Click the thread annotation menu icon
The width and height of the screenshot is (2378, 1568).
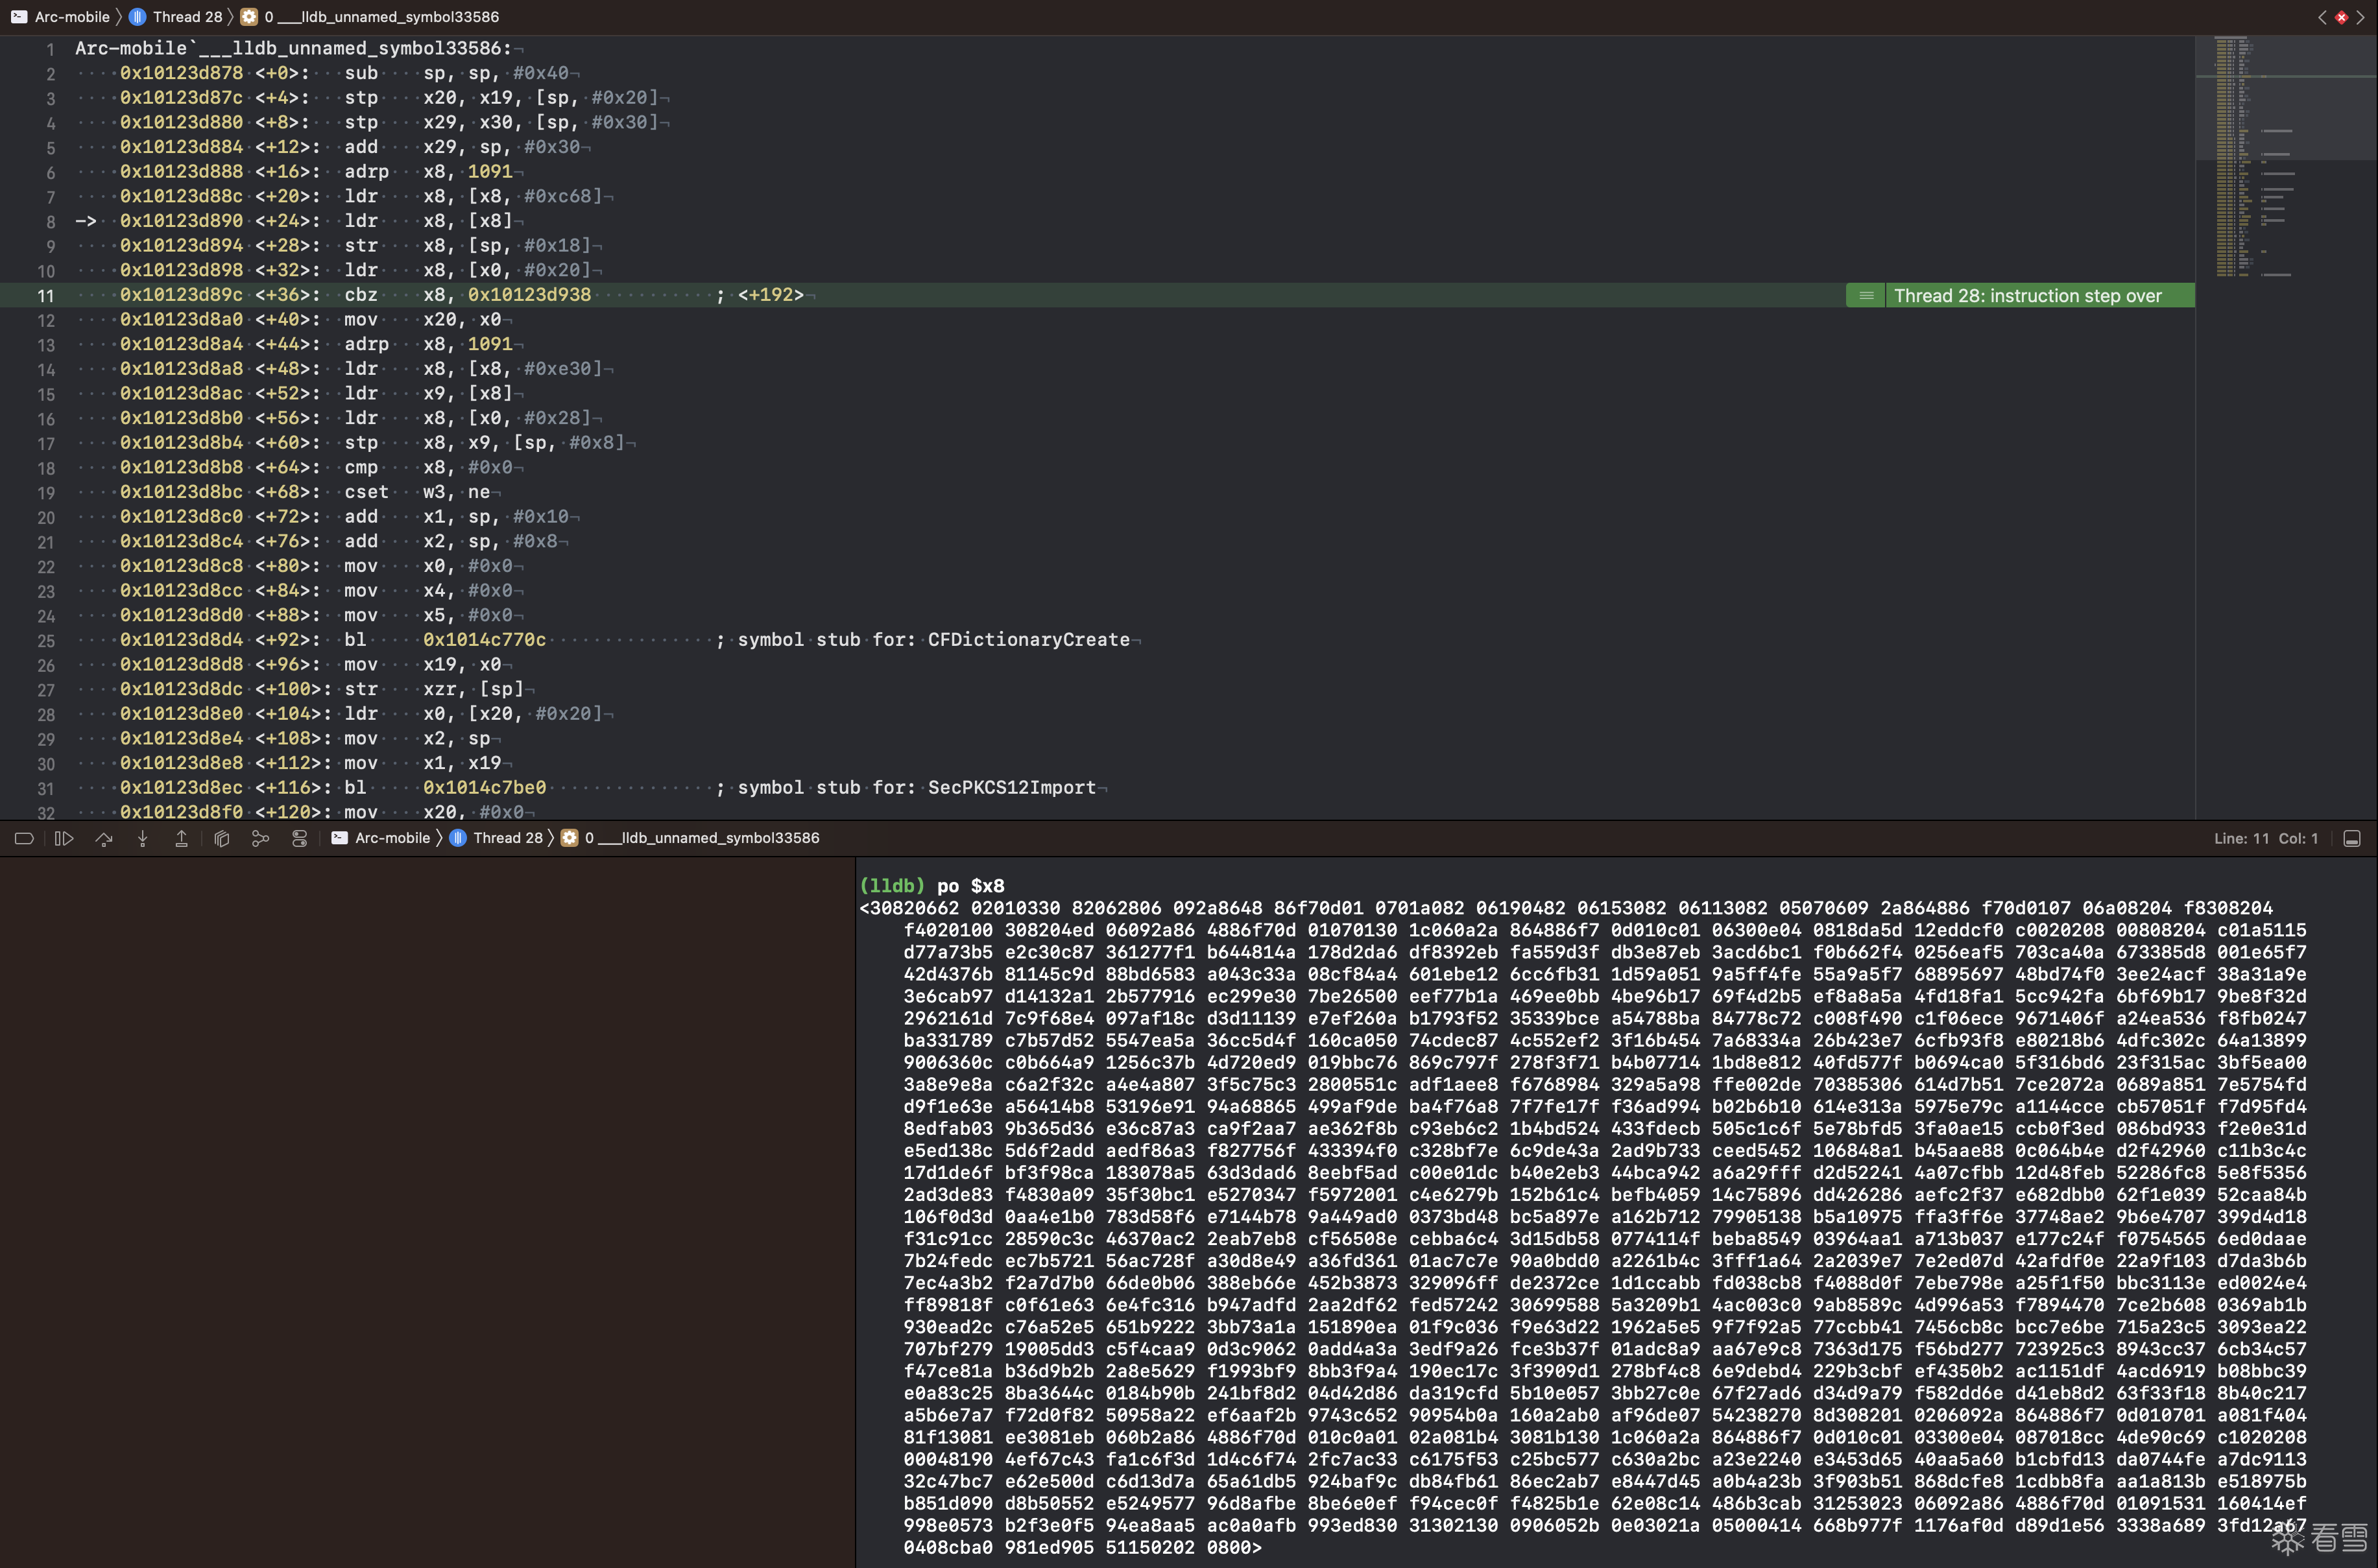tap(1866, 295)
